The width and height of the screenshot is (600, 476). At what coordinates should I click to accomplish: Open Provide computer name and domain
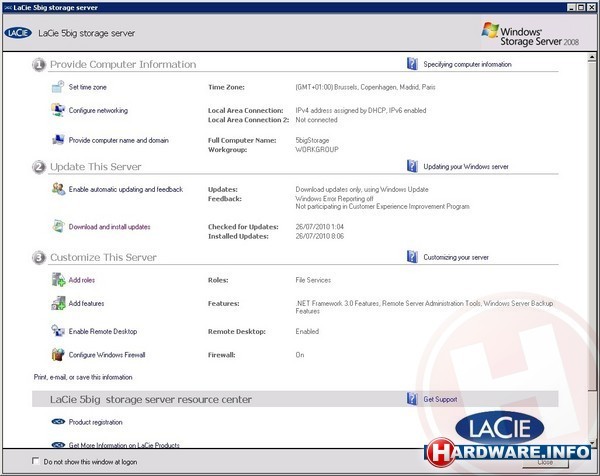coord(119,140)
